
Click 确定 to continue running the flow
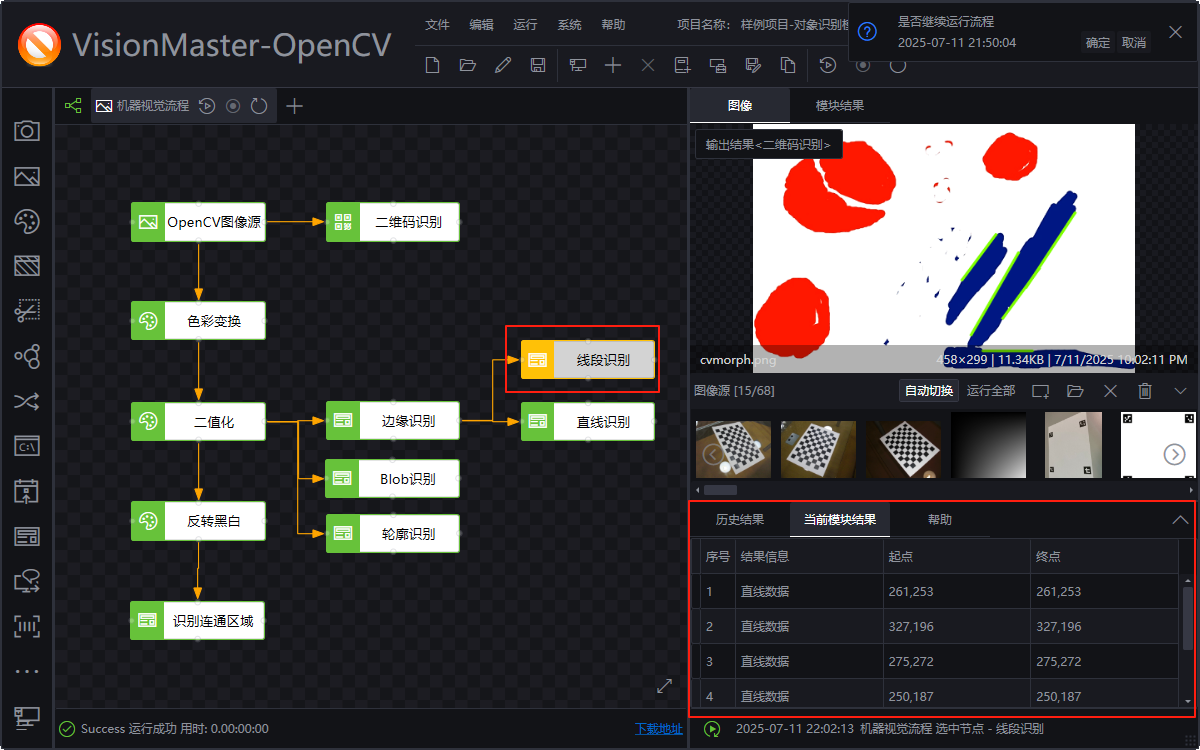point(1096,43)
